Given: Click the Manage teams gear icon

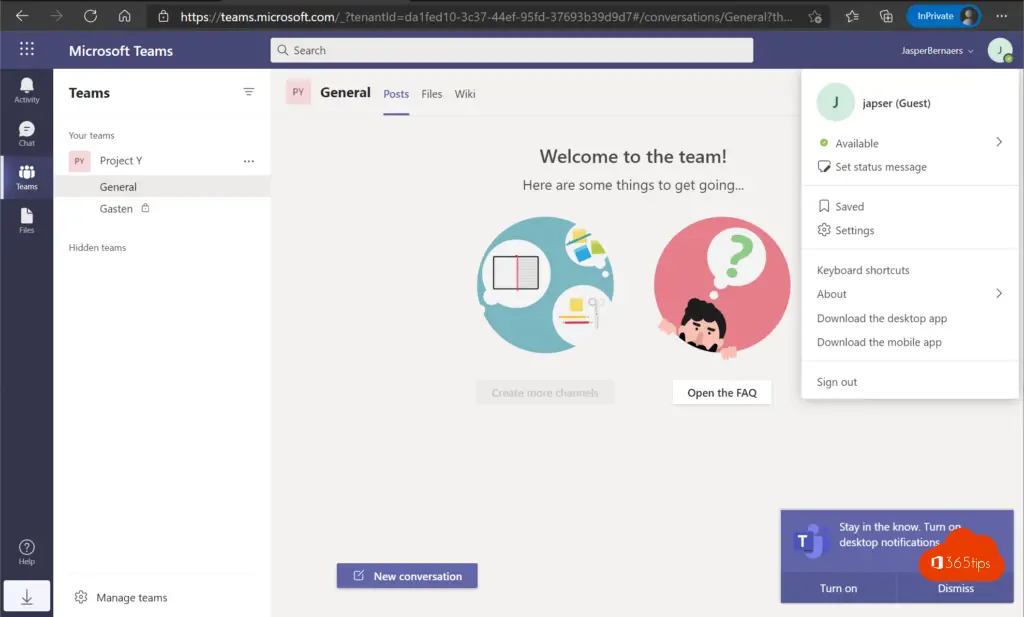Looking at the screenshot, I should coord(81,597).
